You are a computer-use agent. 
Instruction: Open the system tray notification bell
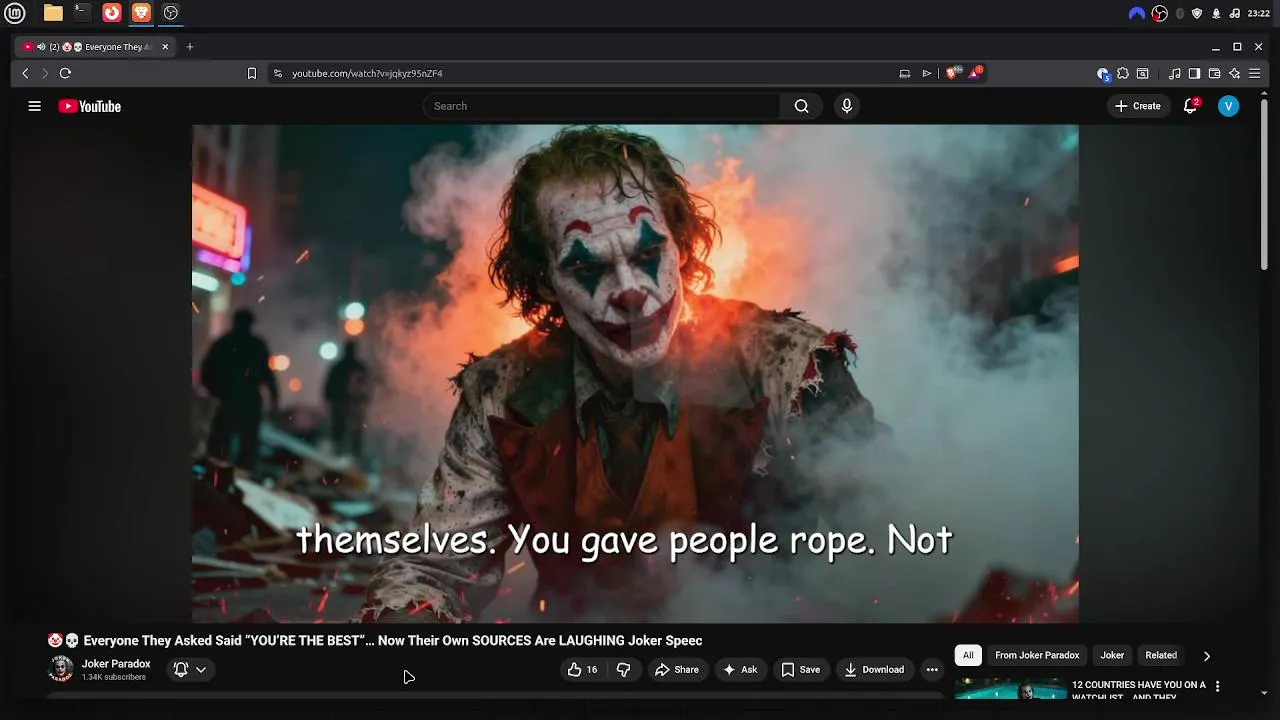tap(1216, 13)
